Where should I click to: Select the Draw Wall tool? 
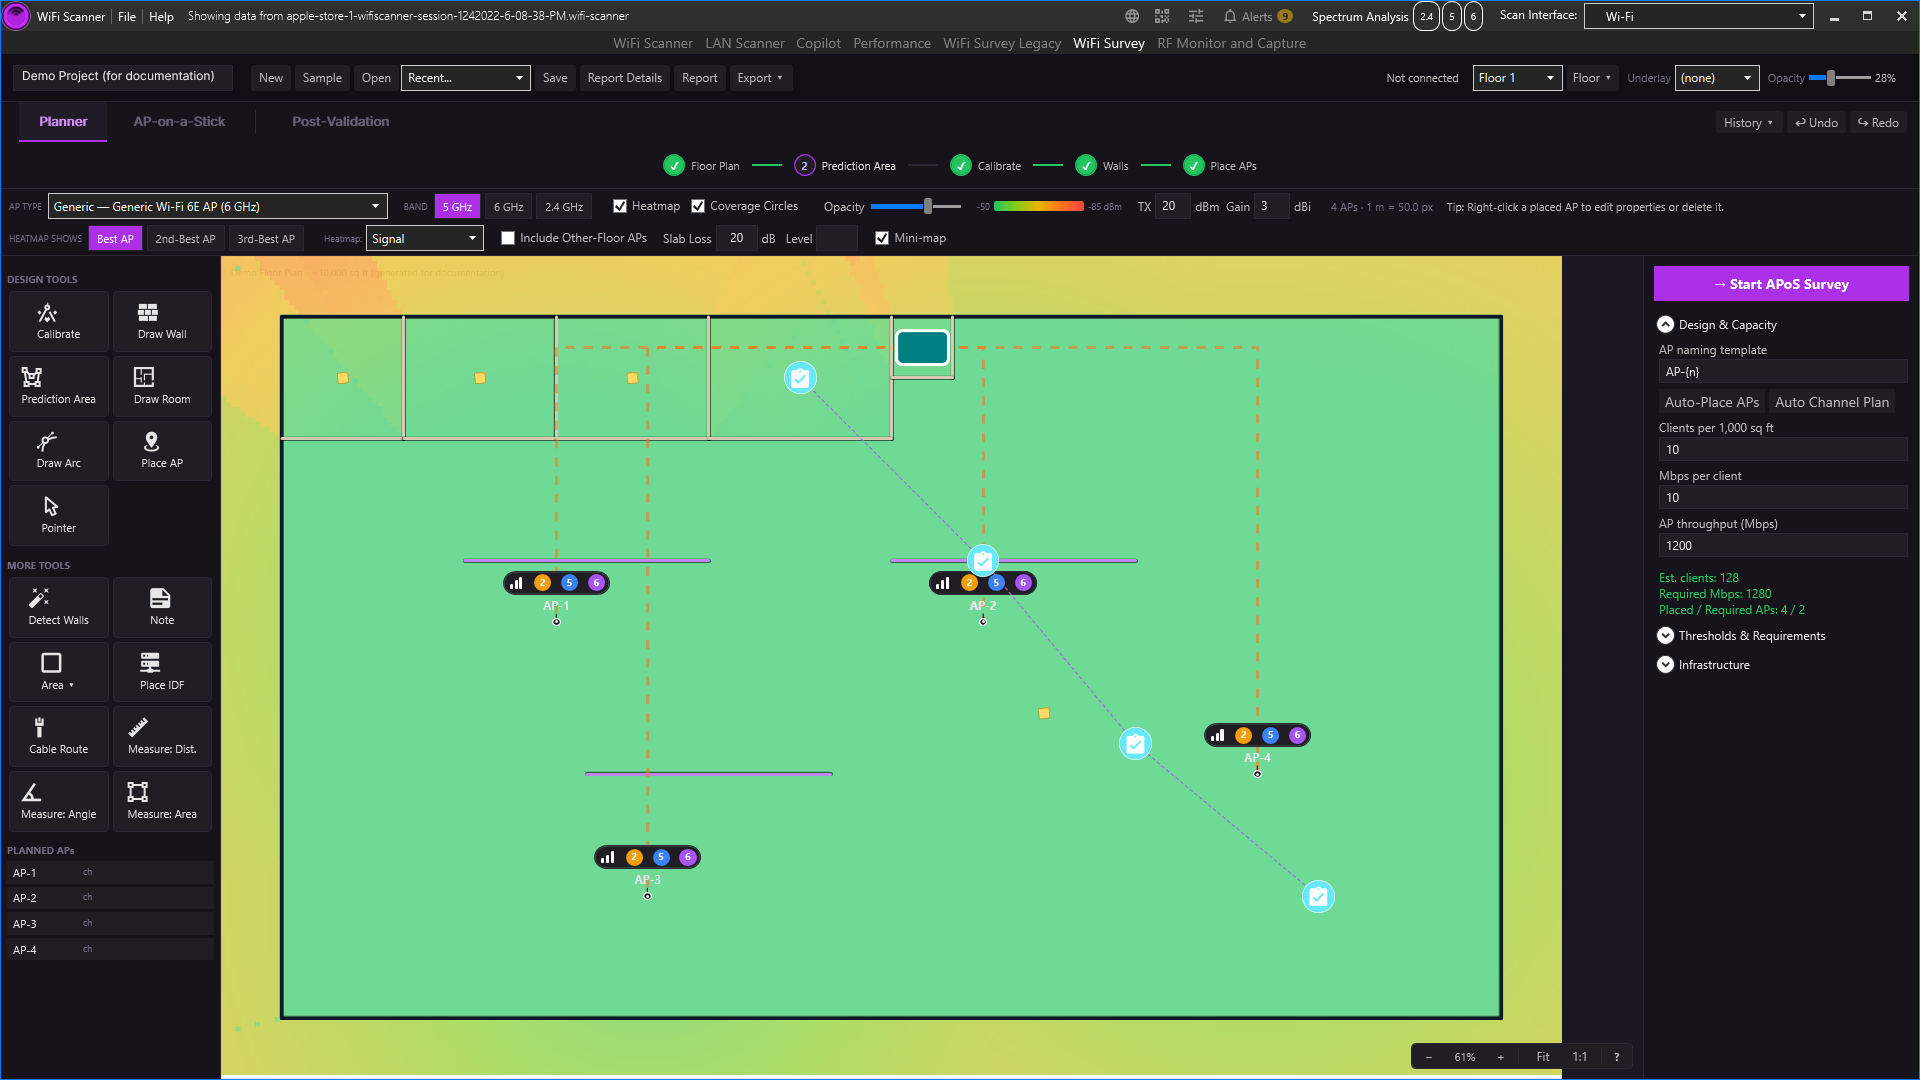click(162, 321)
